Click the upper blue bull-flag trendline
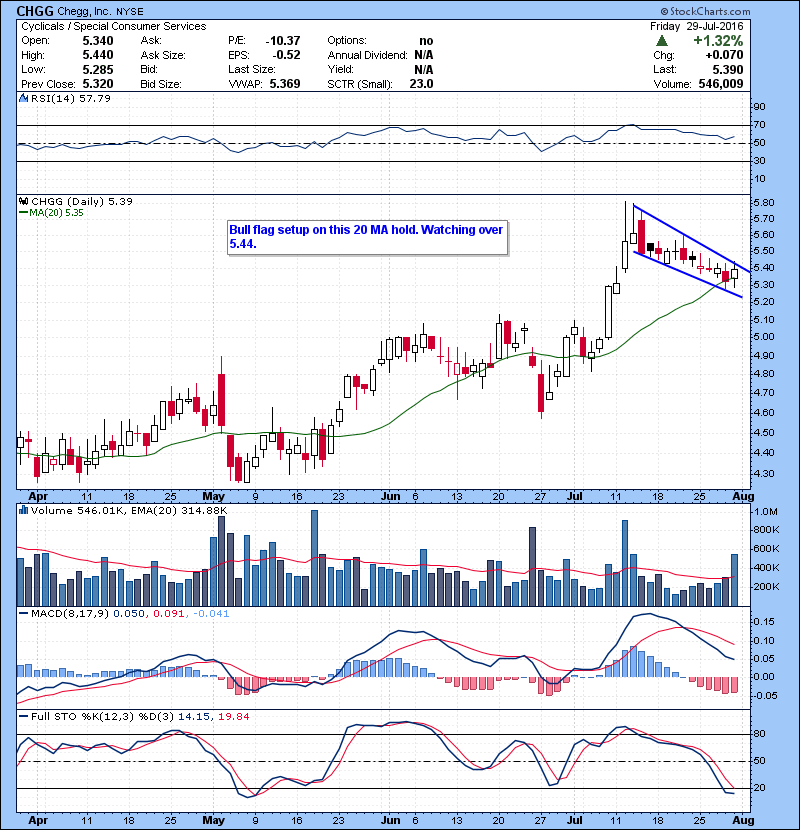 coord(691,238)
